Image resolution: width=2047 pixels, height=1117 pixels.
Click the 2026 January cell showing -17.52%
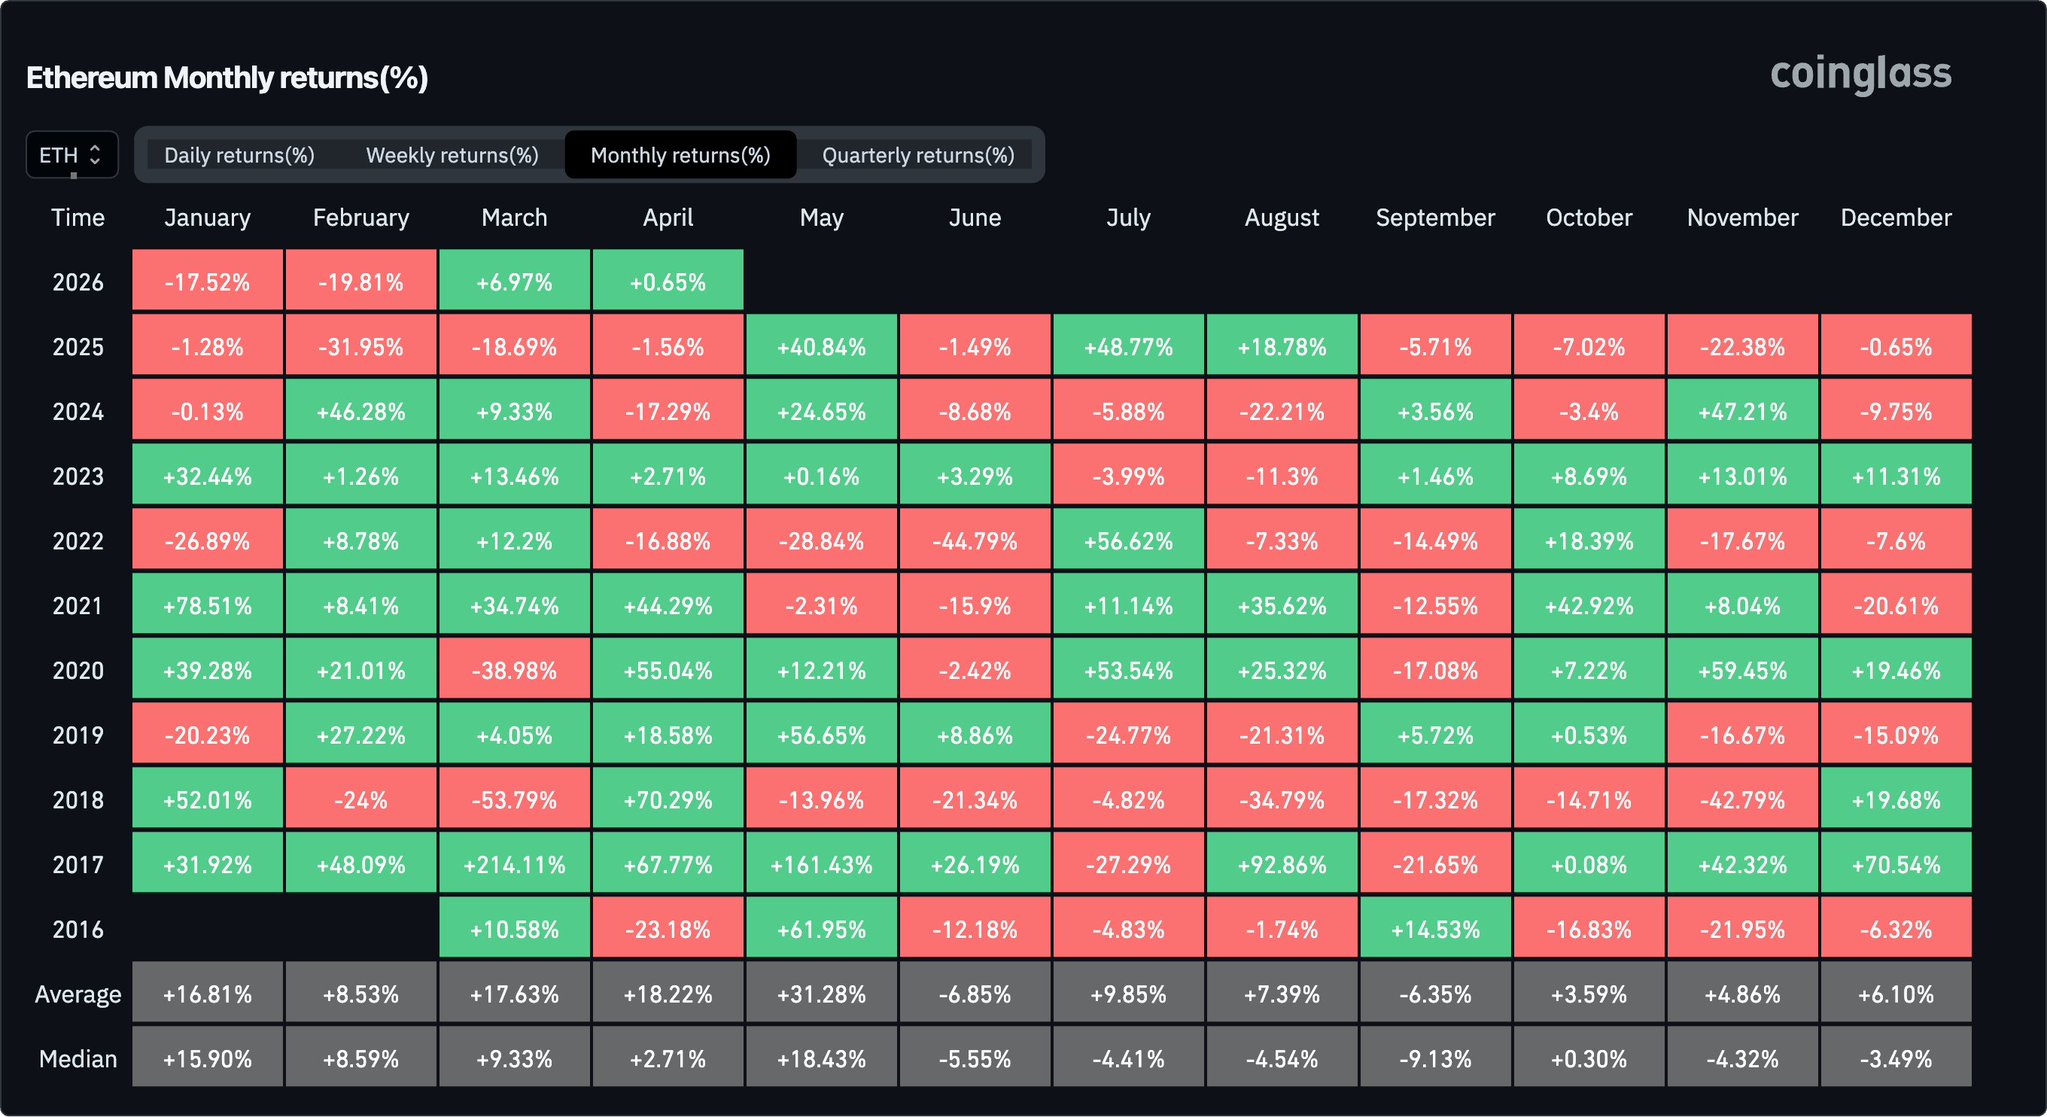[207, 282]
